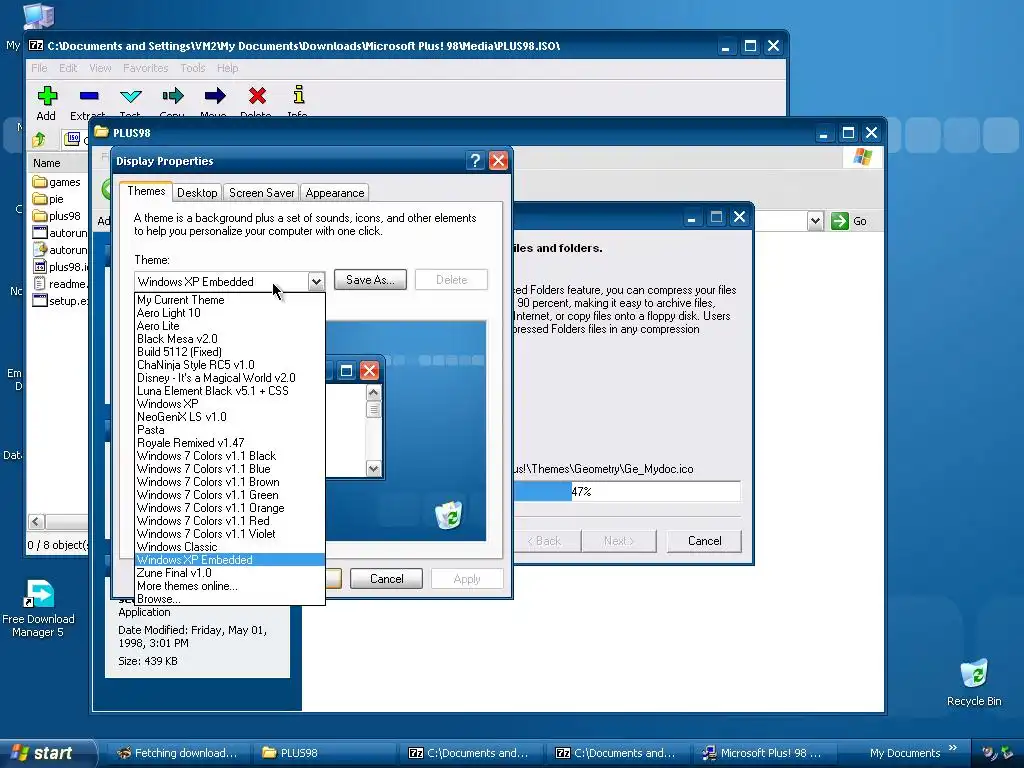Select the setup file in 7-Zip list
This screenshot has height=768, width=1024.
[59, 300]
